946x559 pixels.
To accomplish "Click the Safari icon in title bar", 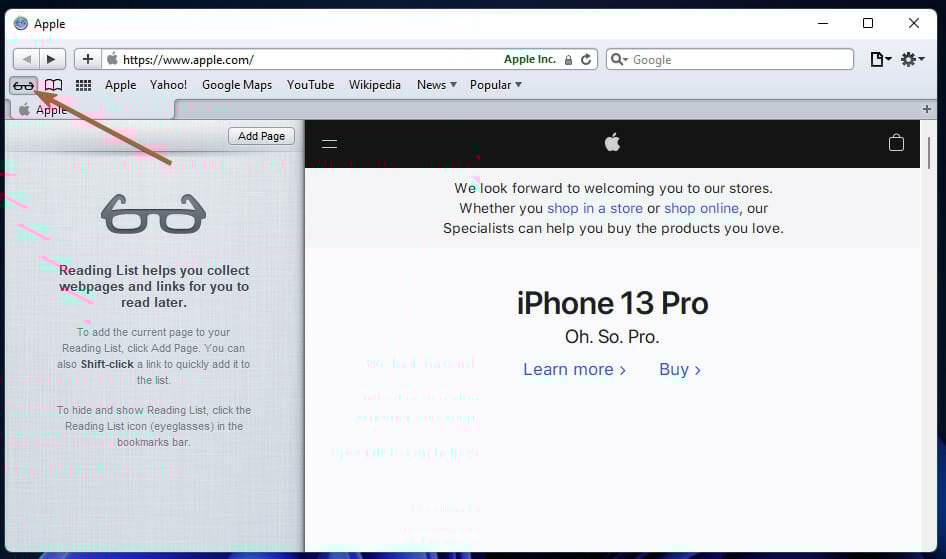I will point(21,24).
